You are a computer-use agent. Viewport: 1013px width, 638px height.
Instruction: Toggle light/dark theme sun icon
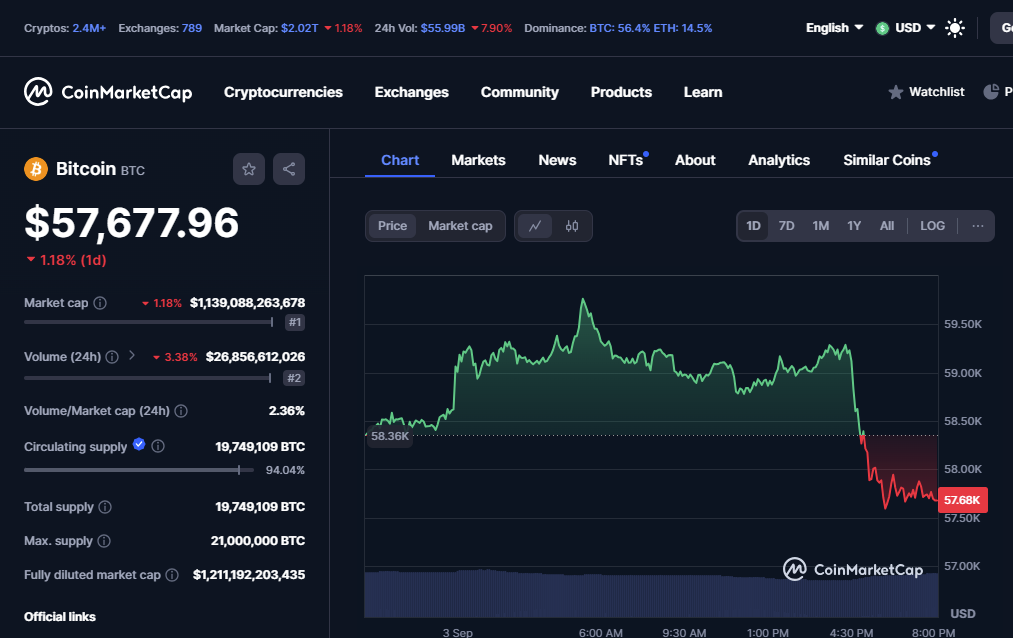click(x=954, y=28)
